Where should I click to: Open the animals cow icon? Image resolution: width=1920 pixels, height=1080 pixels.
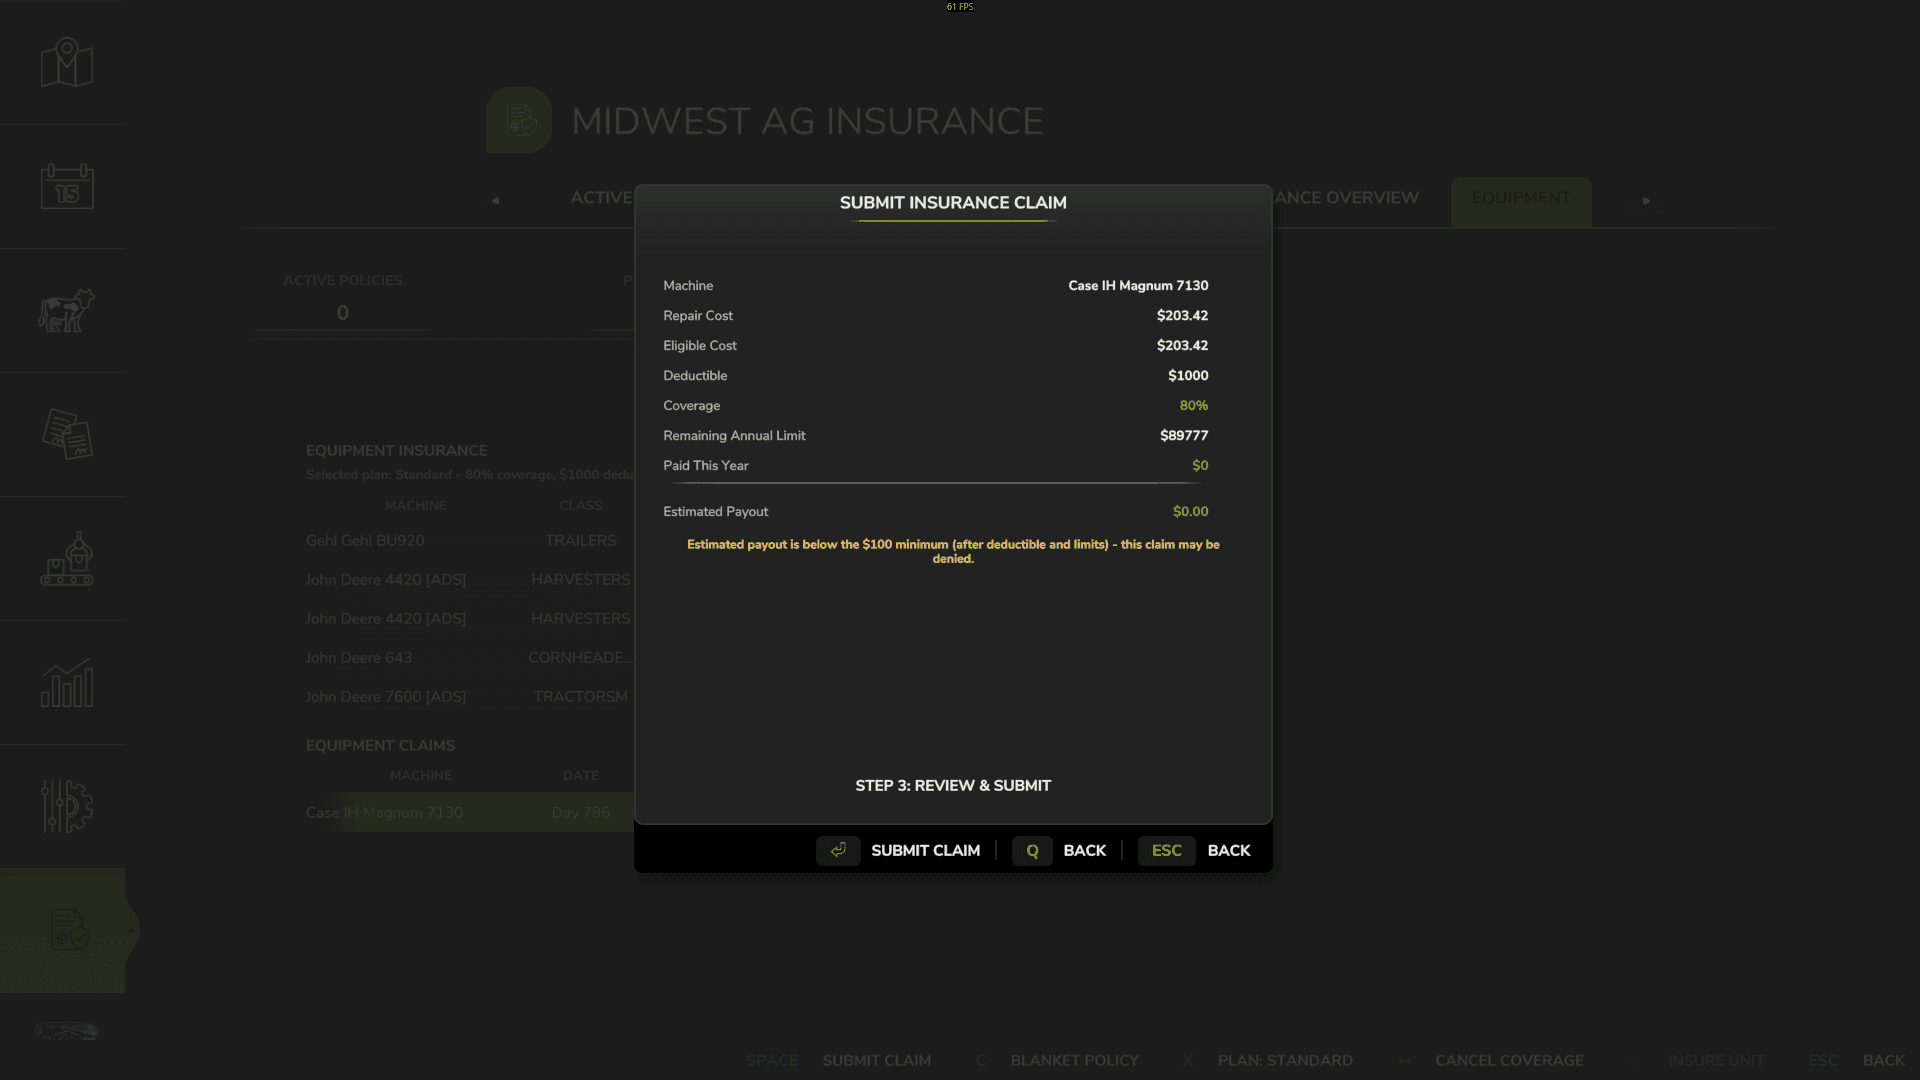click(67, 310)
